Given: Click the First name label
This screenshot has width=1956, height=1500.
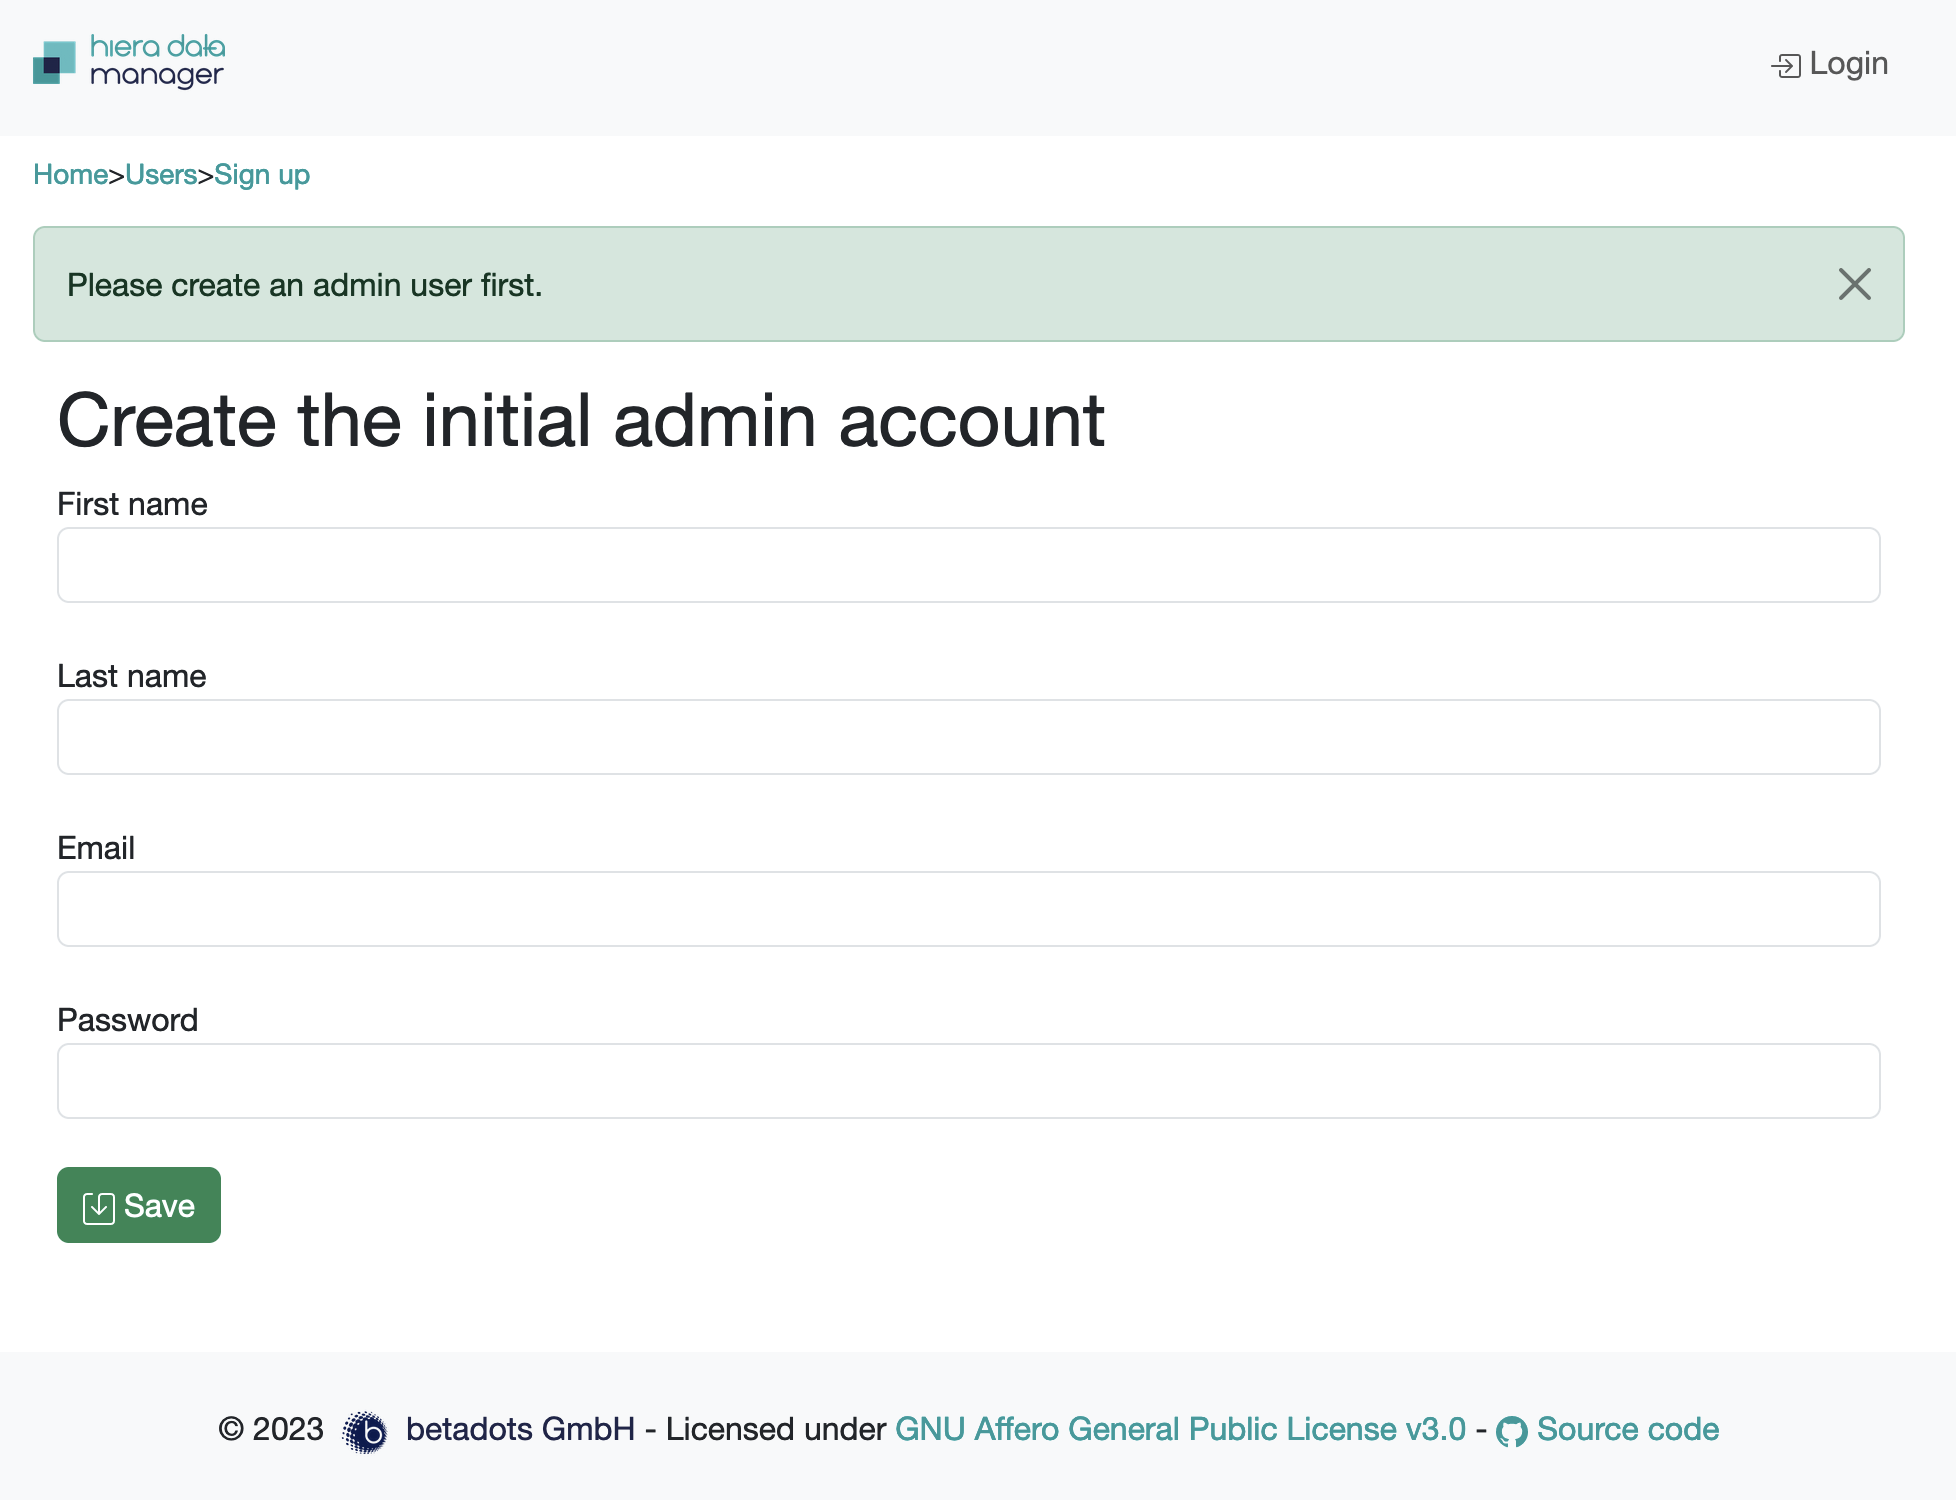Looking at the screenshot, I should pos(132,504).
